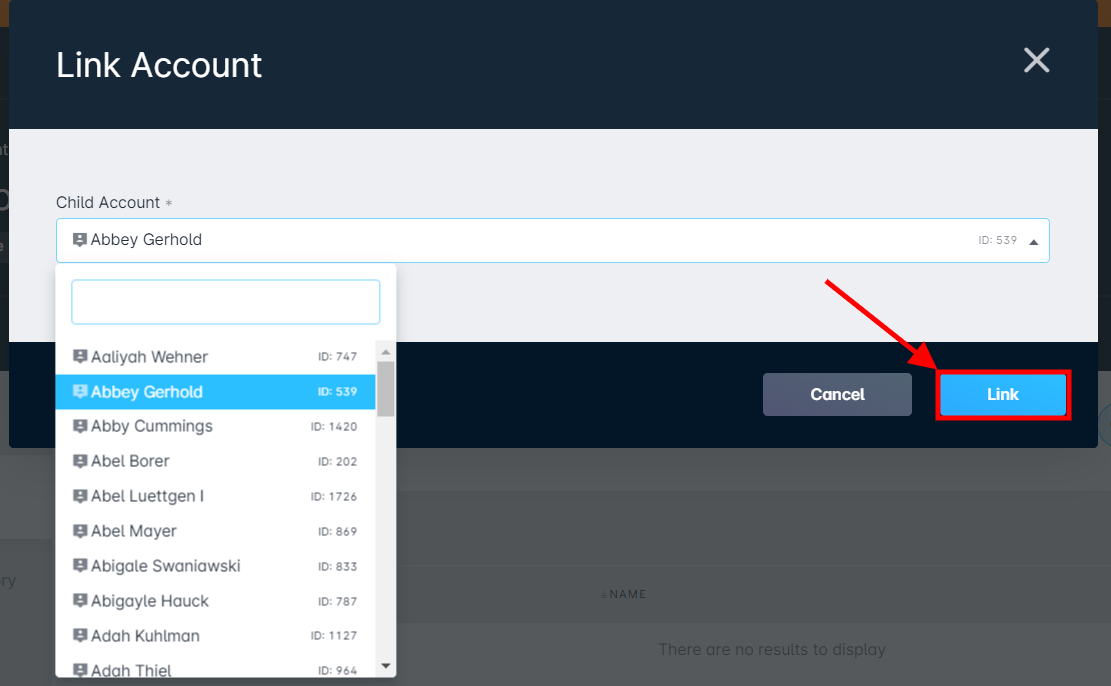Click the user icon beside Abel Mayer

80,531
